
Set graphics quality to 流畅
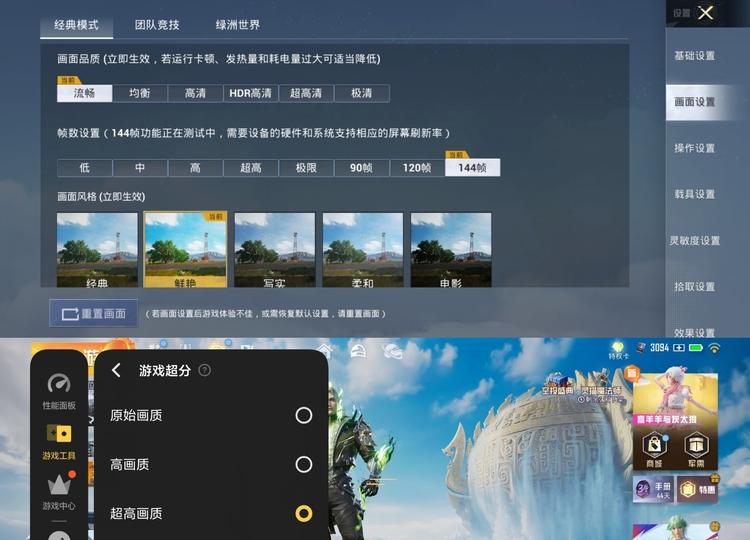click(x=85, y=93)
